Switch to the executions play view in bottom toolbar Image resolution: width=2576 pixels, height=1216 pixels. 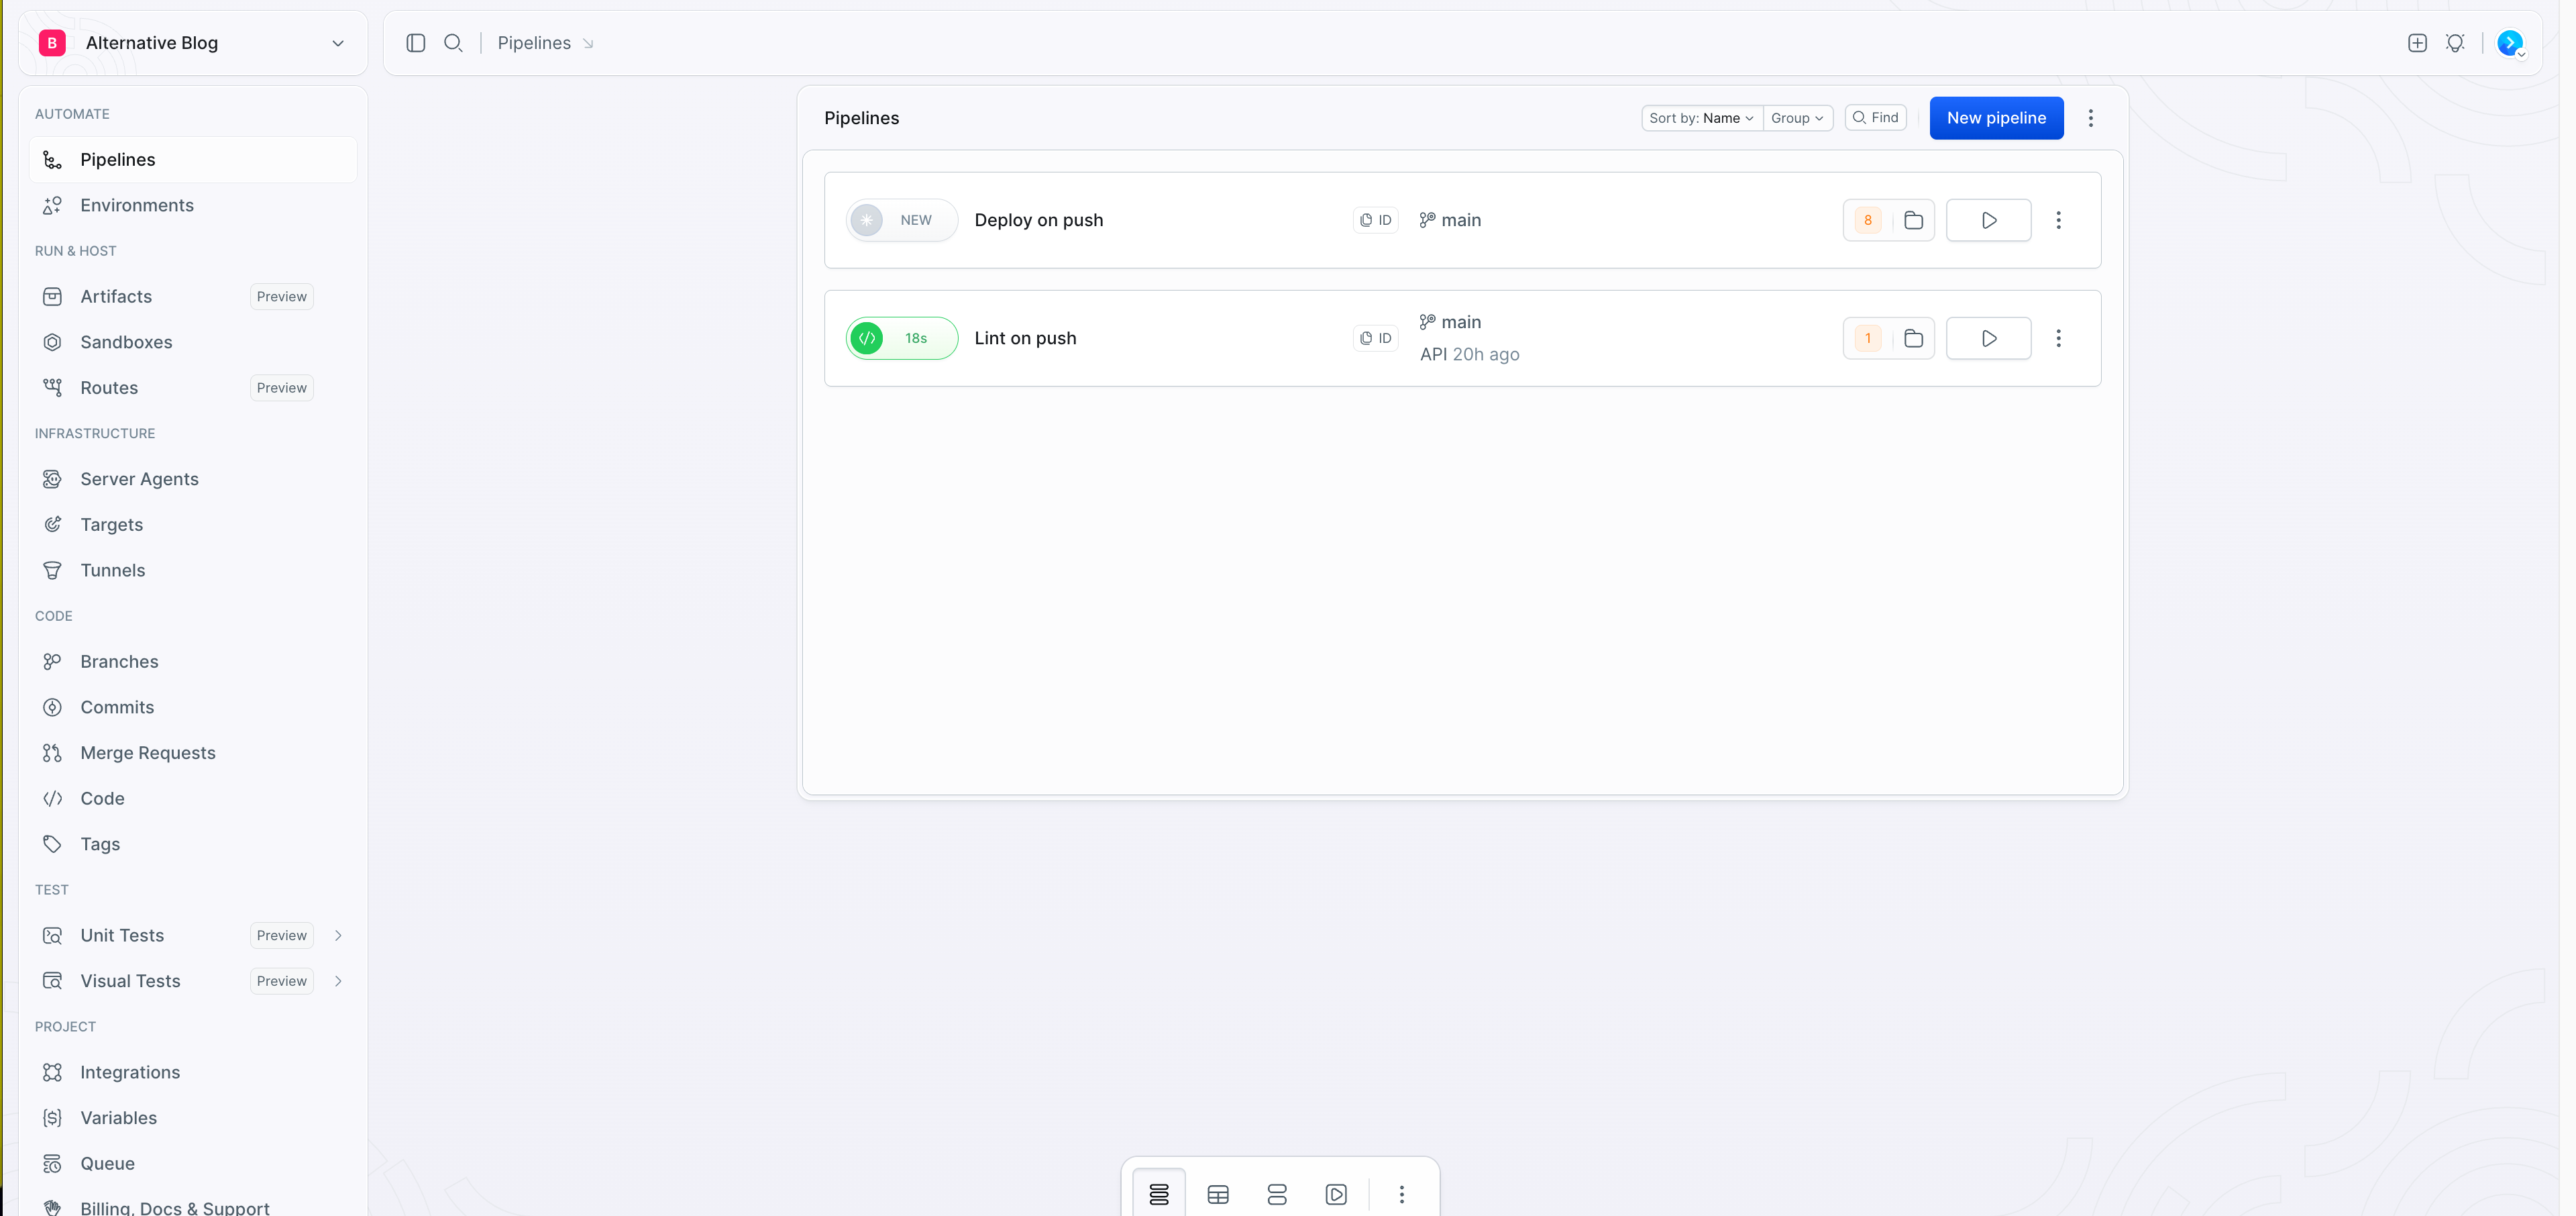pyautogui.click(x=1336, y=1194)
